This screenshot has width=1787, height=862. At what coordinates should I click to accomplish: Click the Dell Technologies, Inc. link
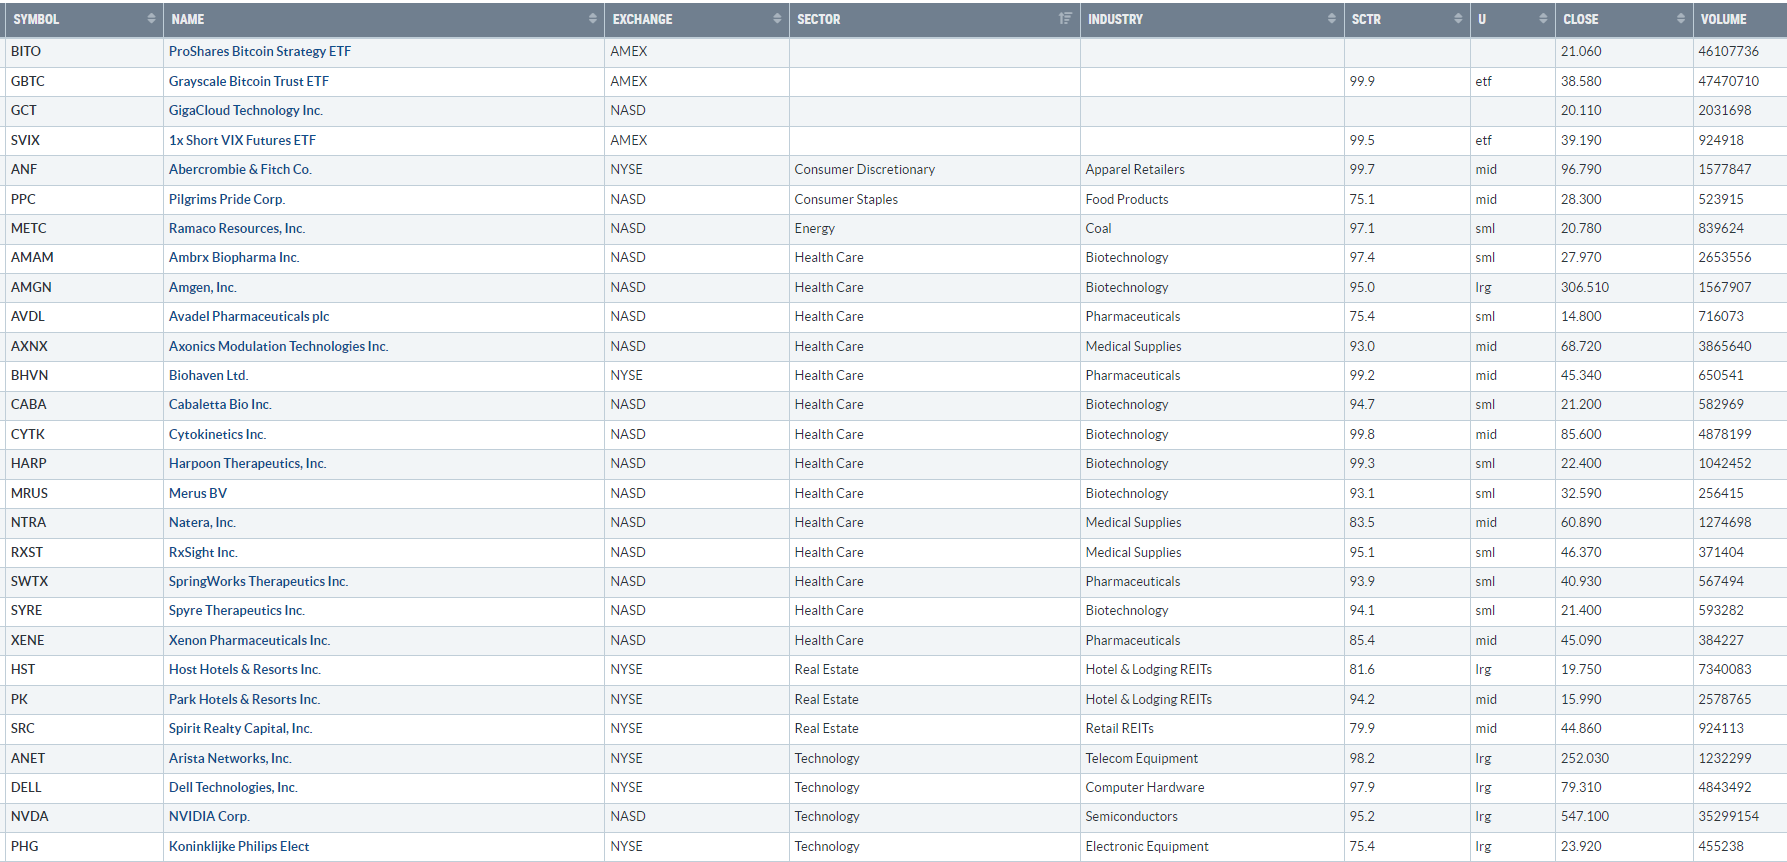tap(233, 787)
